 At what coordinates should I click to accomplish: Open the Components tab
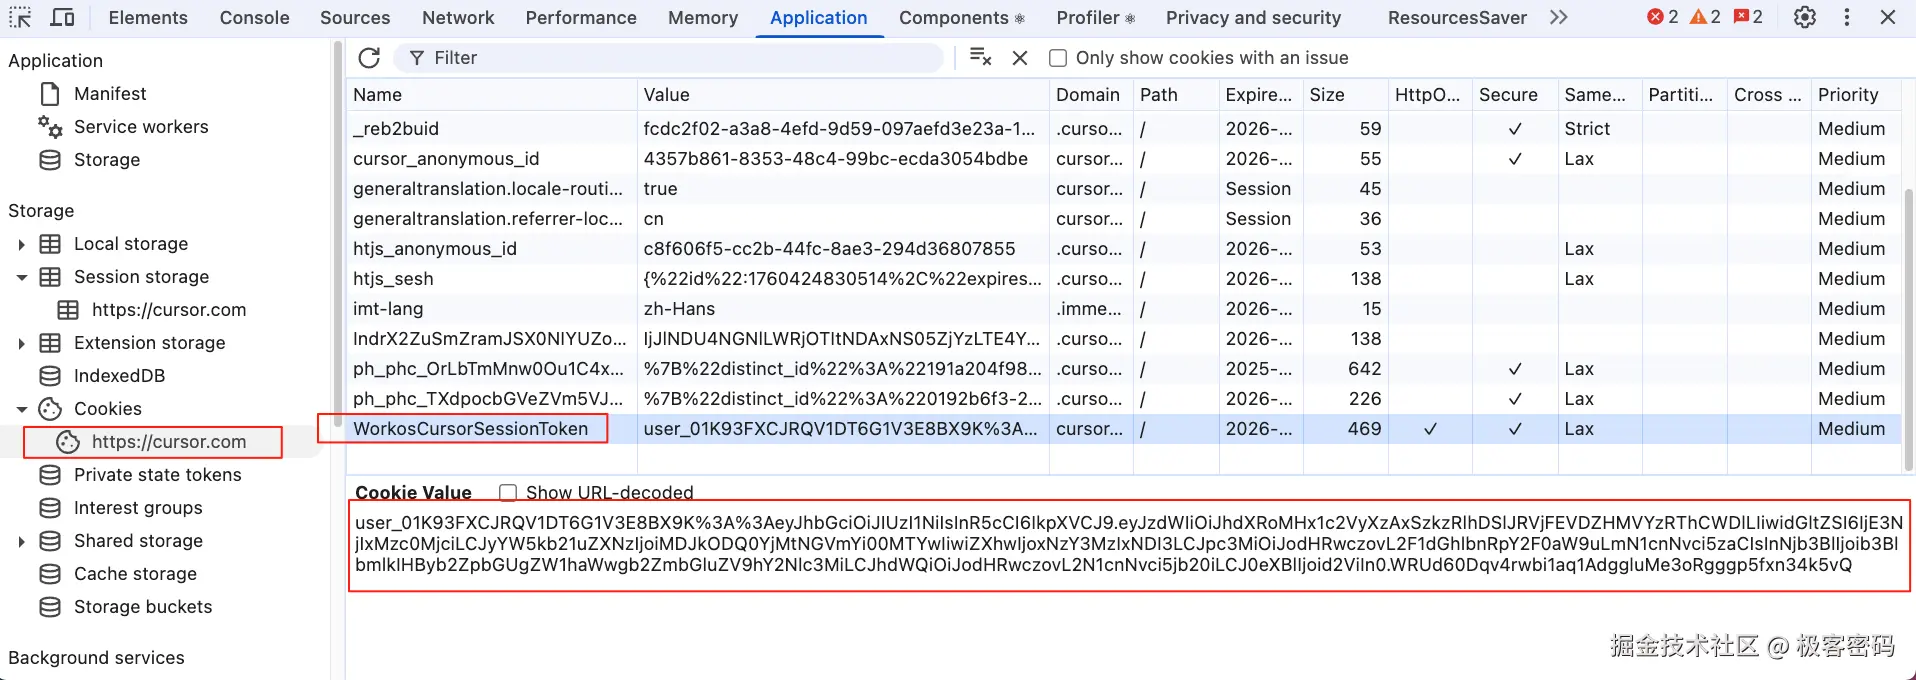pos(961,17)
